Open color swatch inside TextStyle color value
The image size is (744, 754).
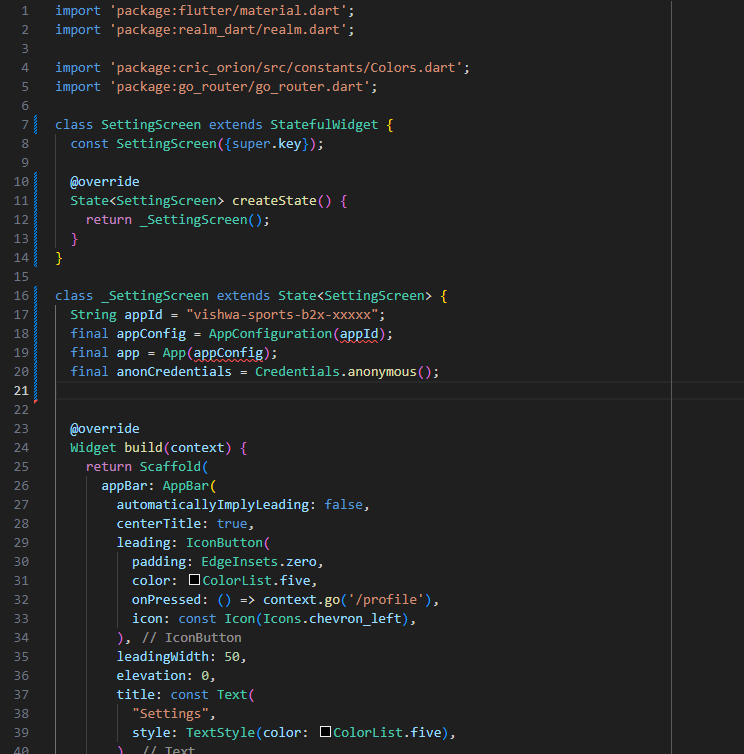325,732
